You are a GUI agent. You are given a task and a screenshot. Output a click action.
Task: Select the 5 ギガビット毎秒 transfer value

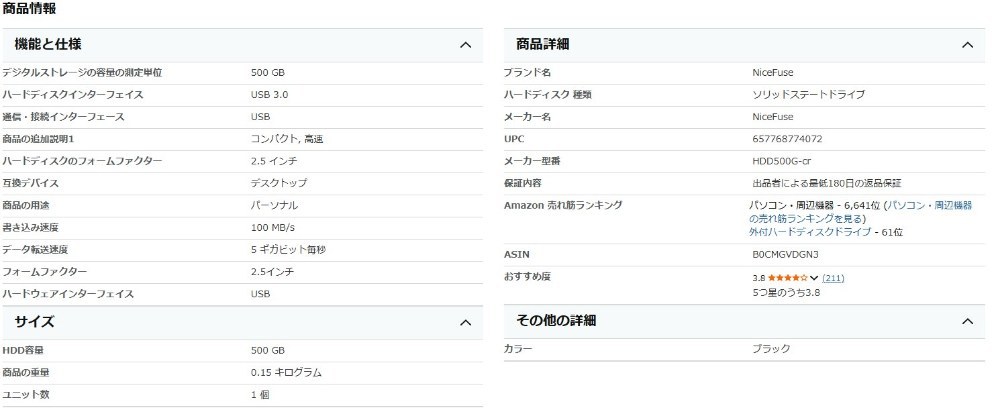288,250
